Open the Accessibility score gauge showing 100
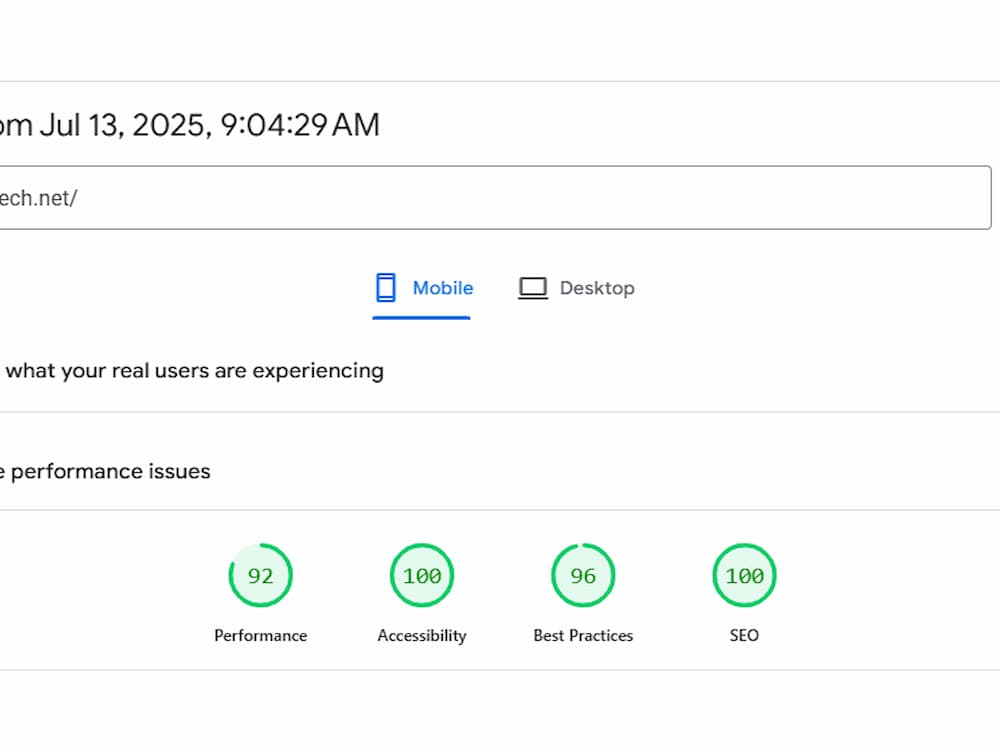The width and height of the screenshot is (1000, 750). [x=422, y=575]
